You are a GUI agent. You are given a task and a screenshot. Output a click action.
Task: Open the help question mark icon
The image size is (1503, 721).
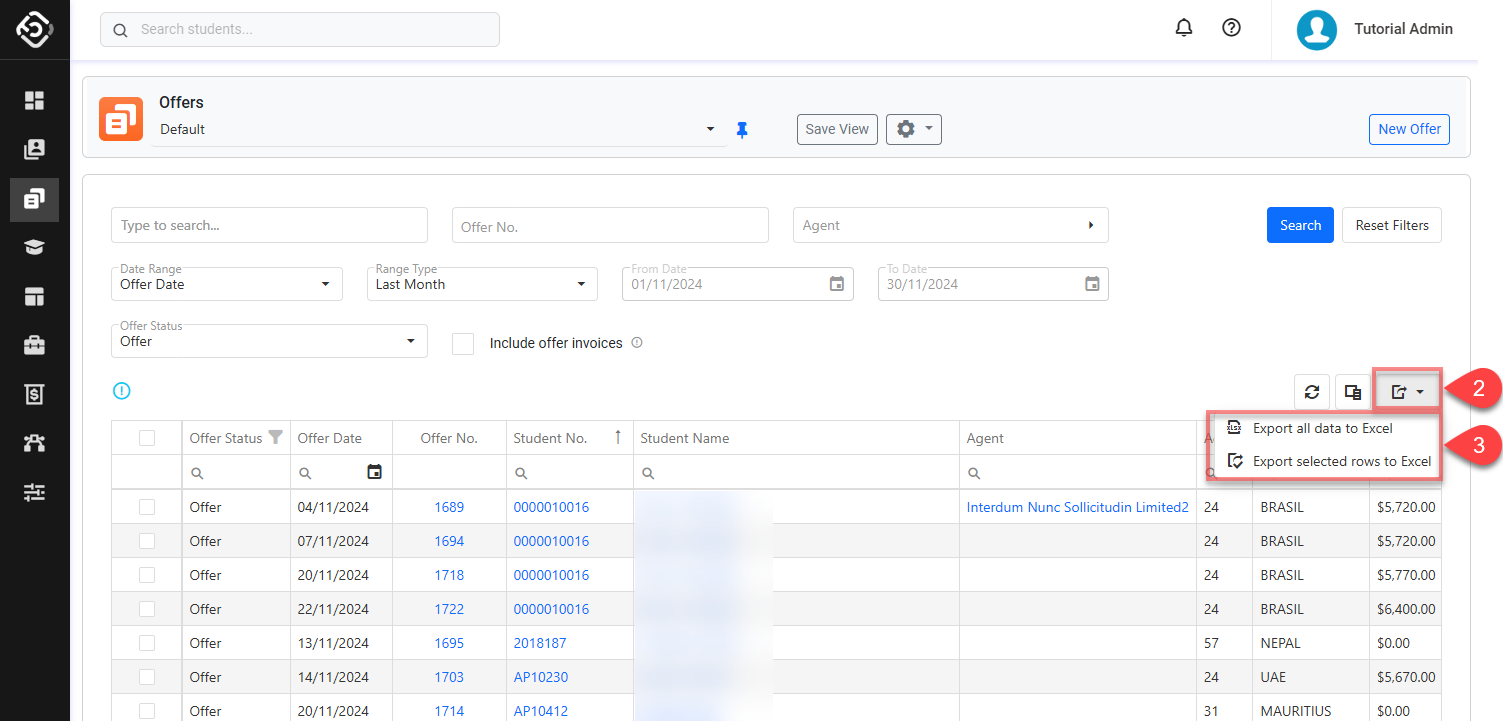click(1232, 28)
